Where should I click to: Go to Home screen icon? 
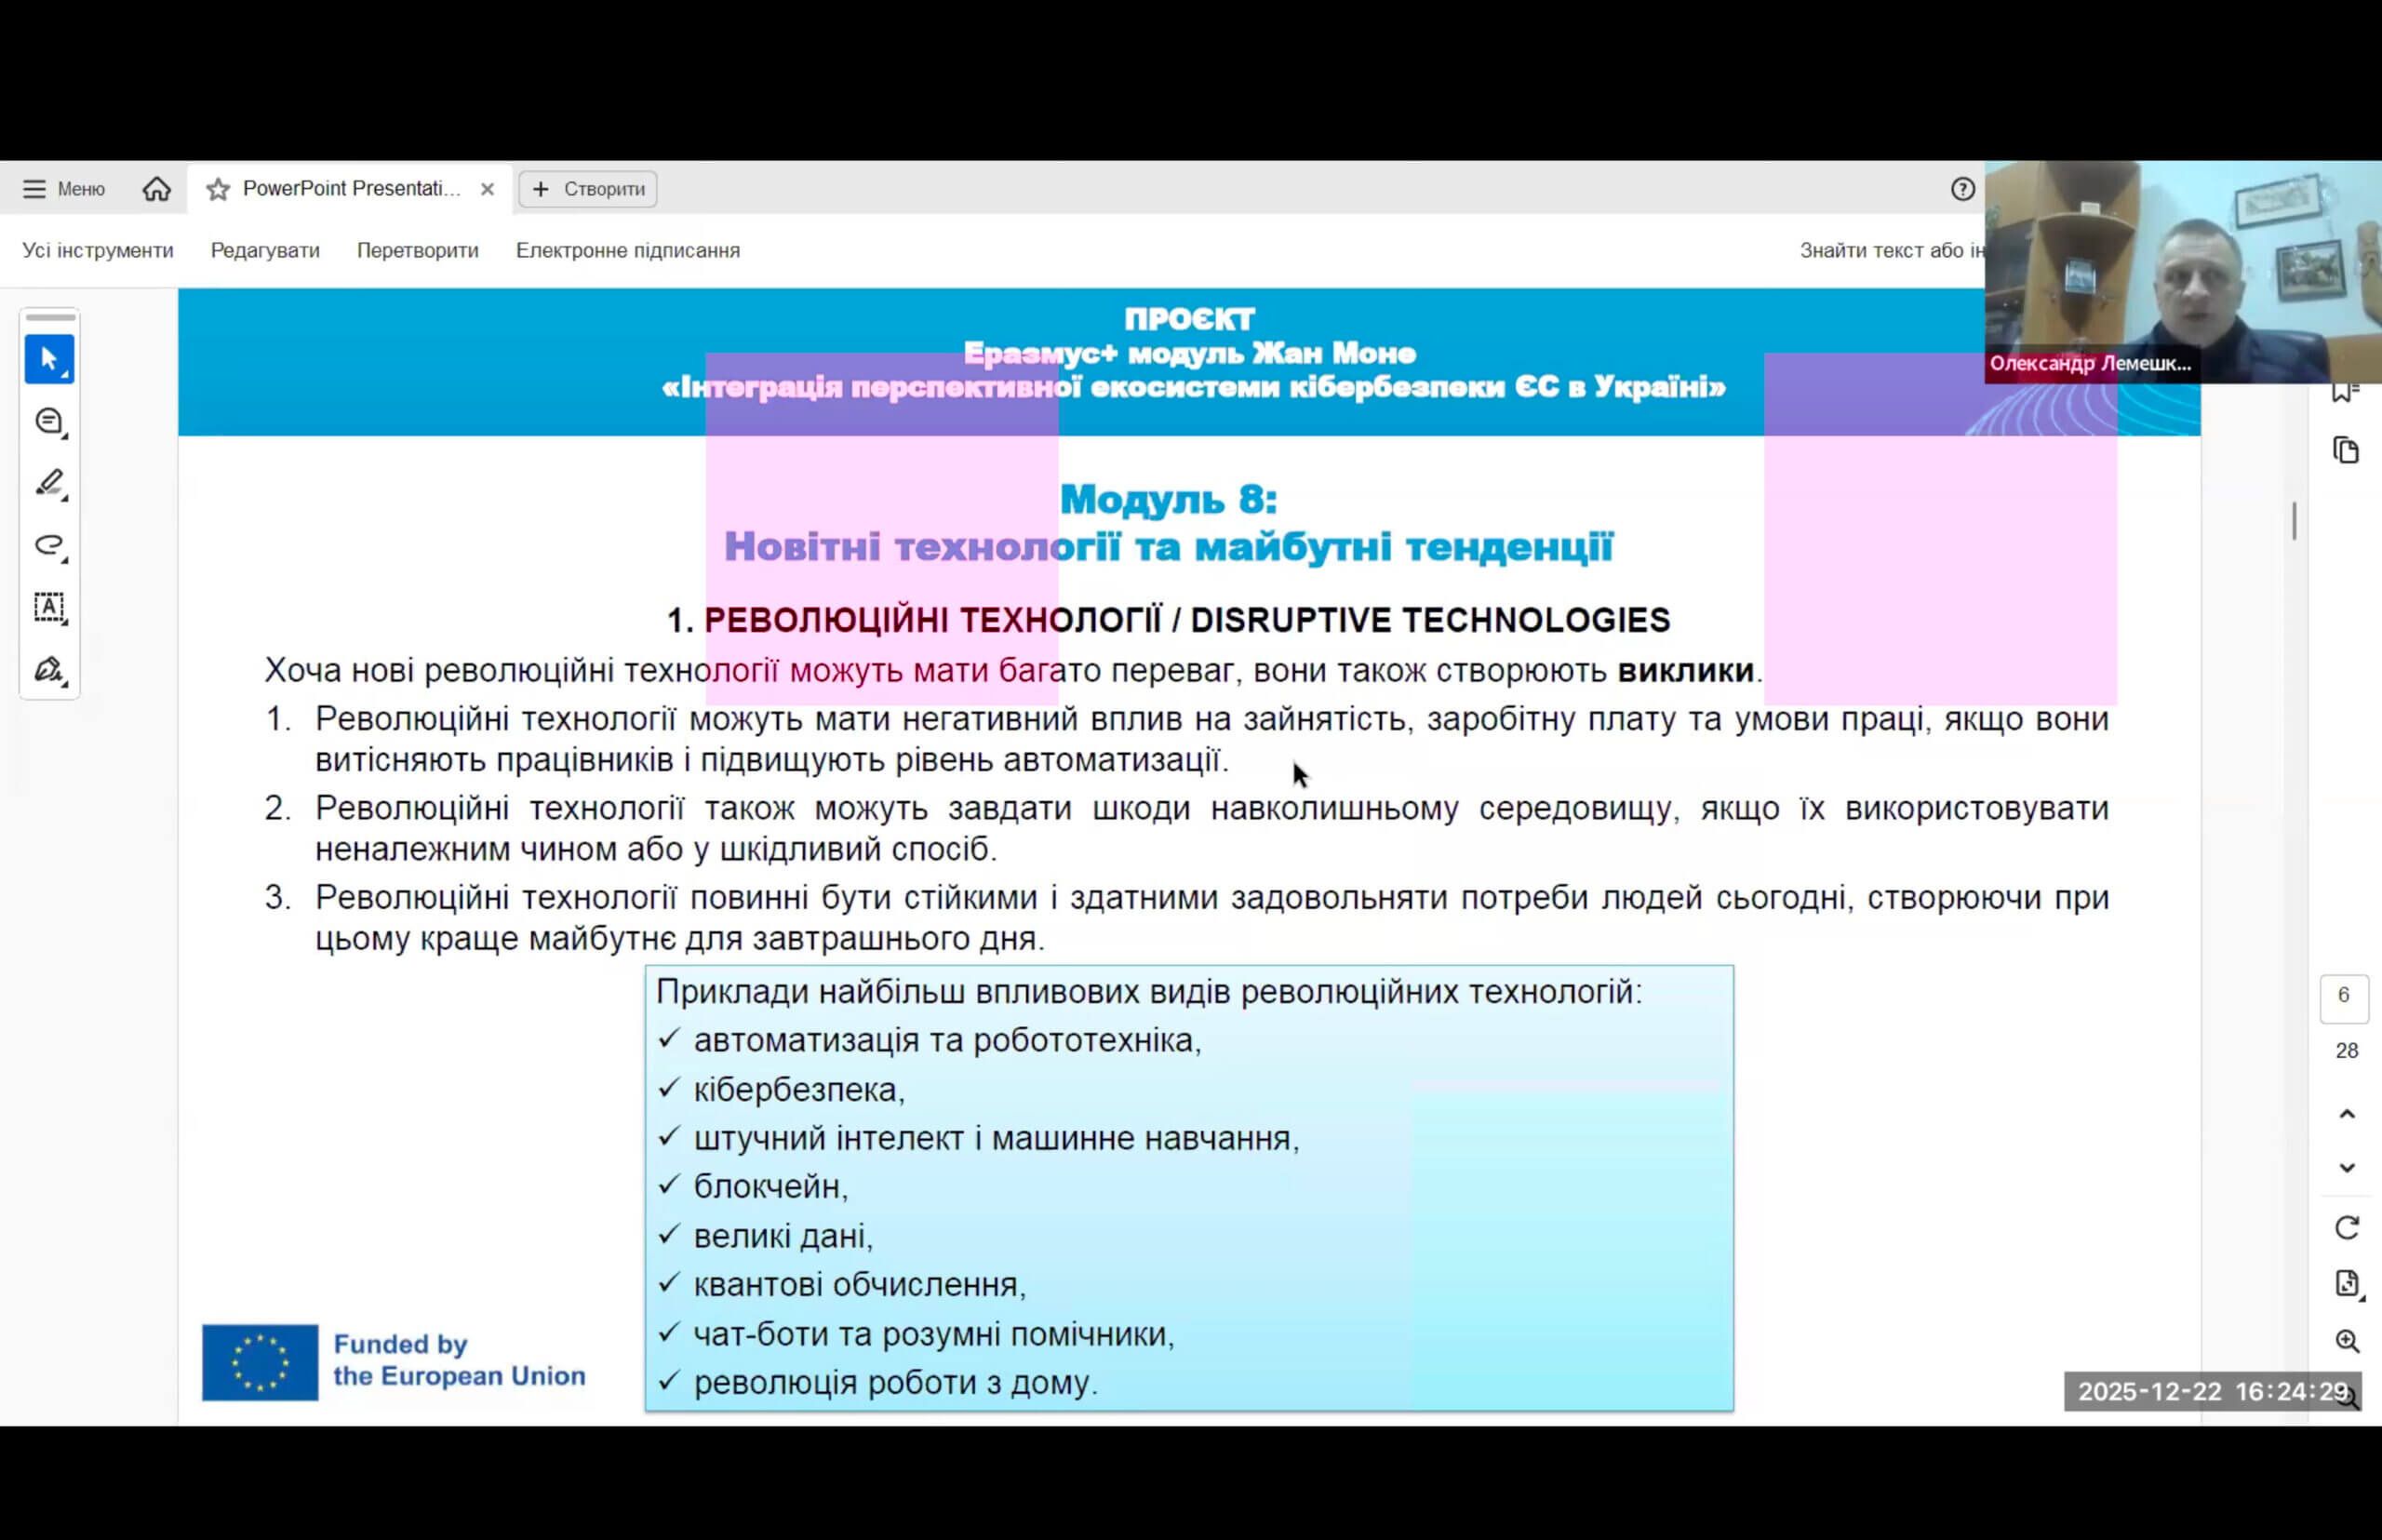[x=156, y=189]
